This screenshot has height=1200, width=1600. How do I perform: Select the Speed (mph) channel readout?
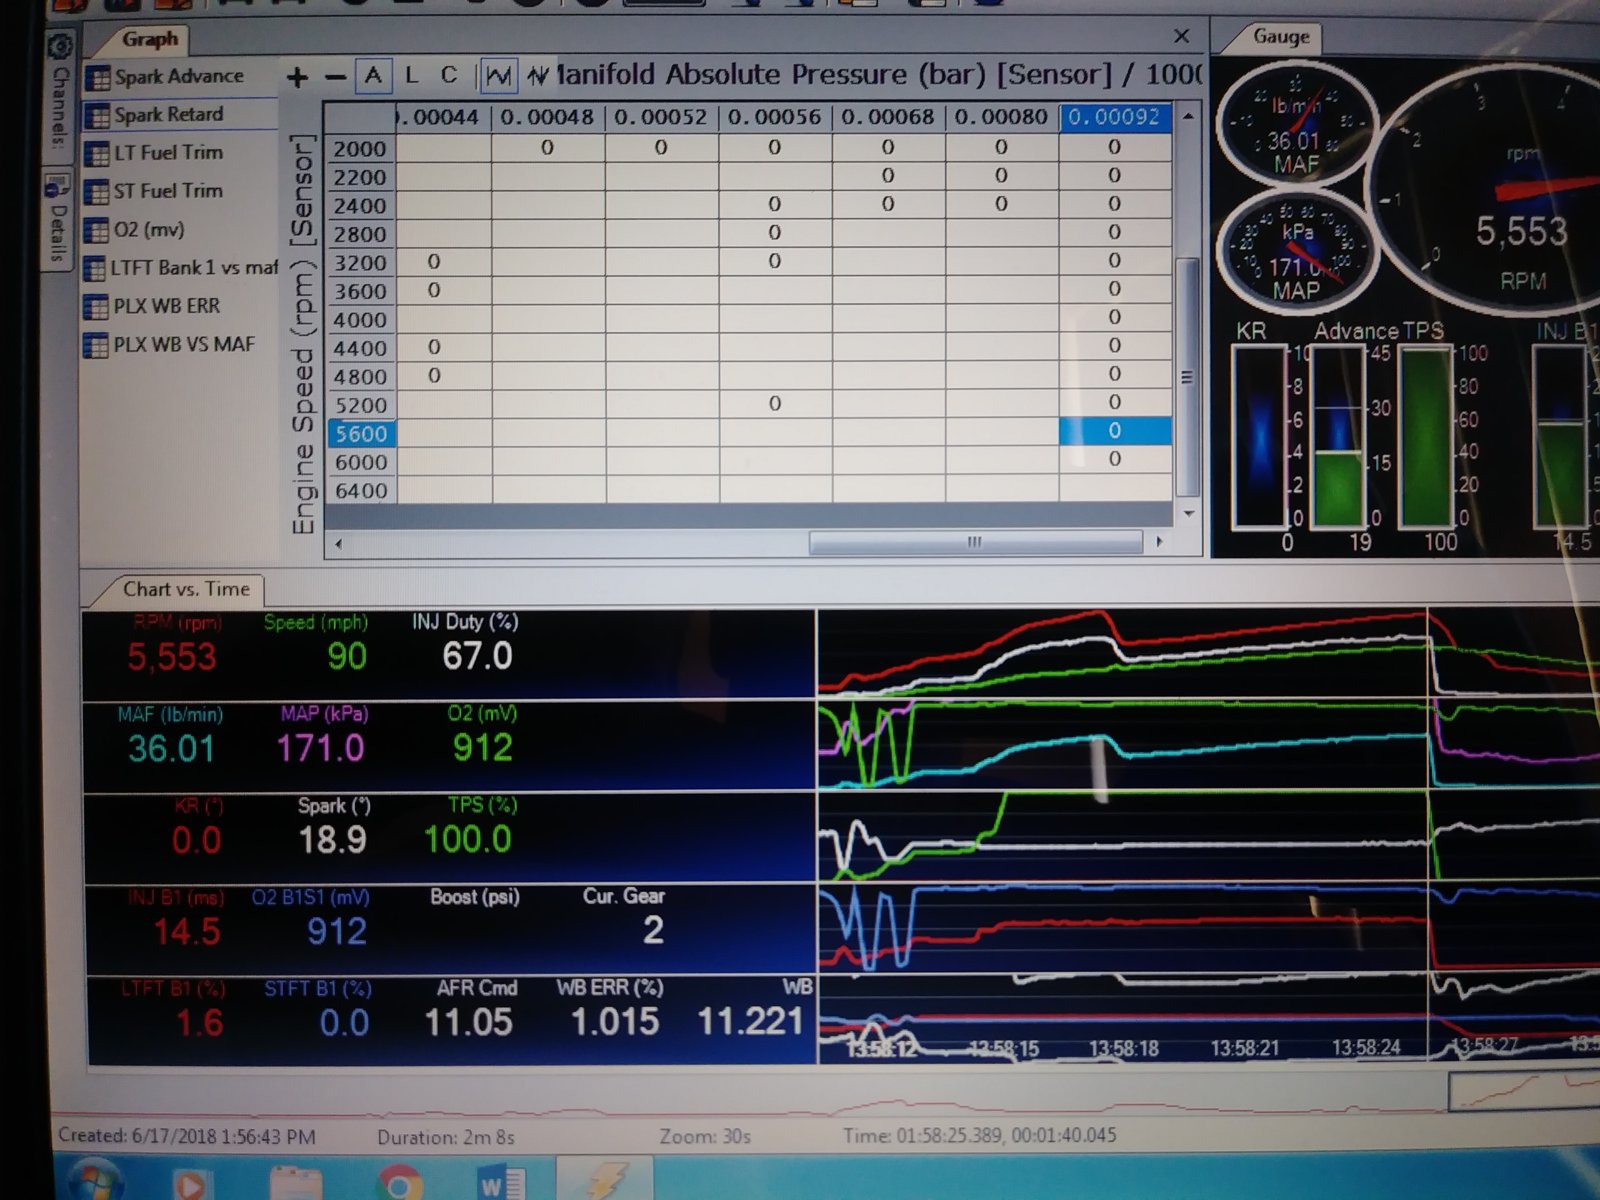318,645
